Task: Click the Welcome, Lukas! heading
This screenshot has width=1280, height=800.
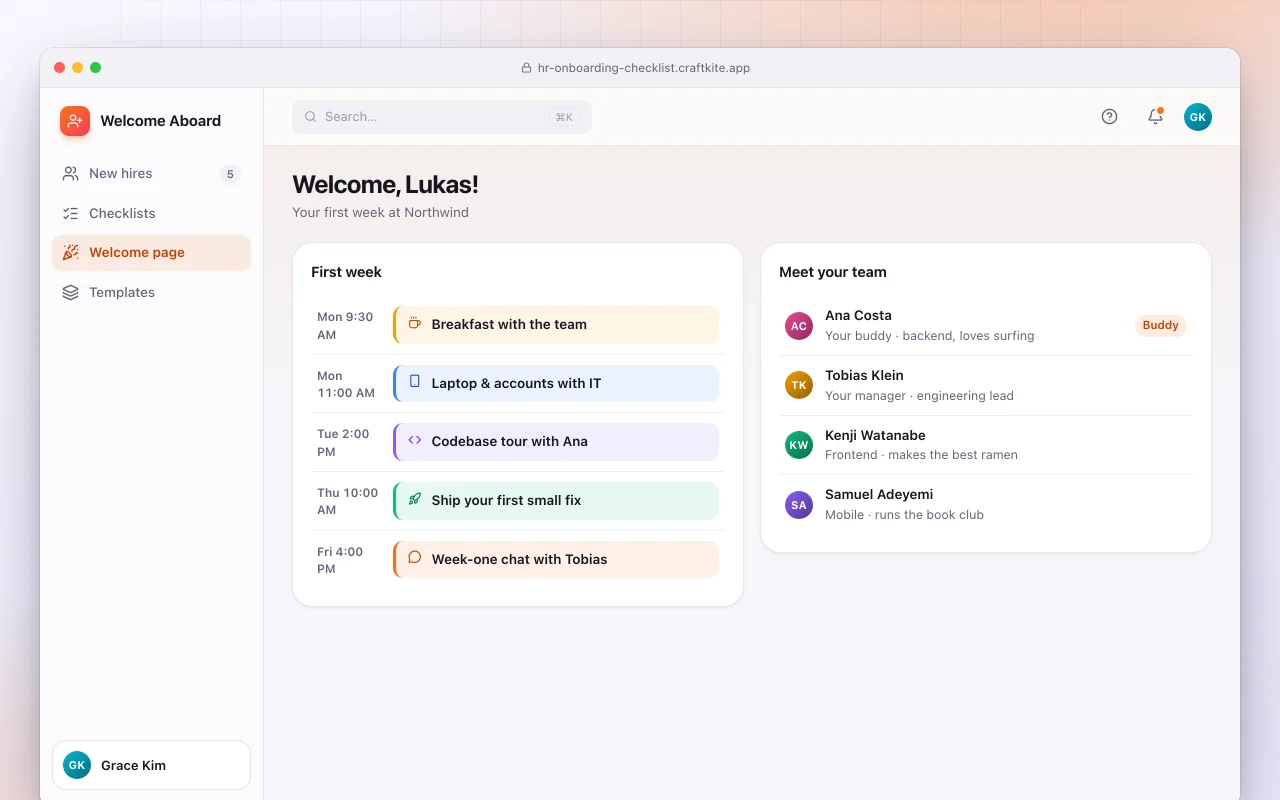Action: (385, 184)
